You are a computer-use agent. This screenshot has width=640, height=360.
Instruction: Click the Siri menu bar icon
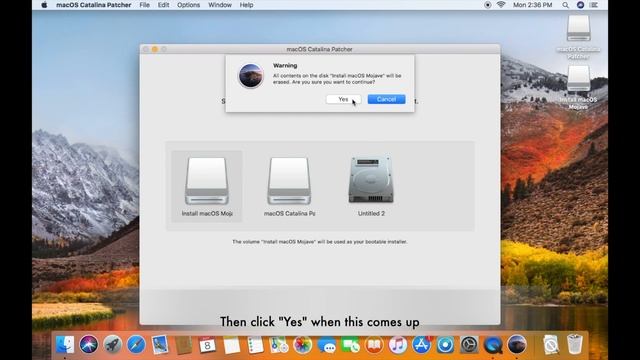(x=580, y=5)
